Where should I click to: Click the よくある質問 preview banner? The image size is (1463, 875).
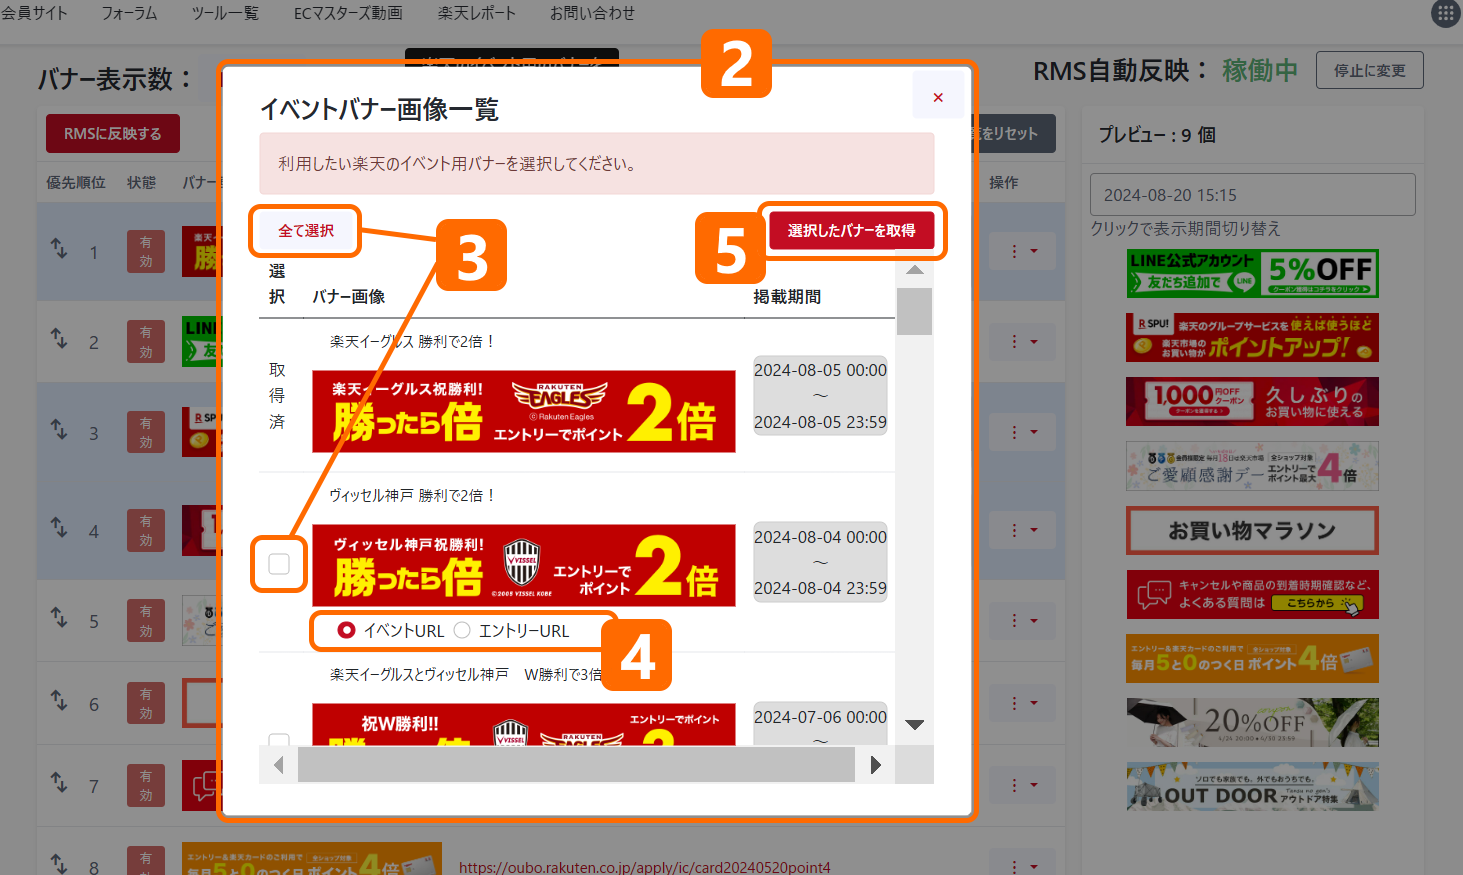tap(1252, 595)
